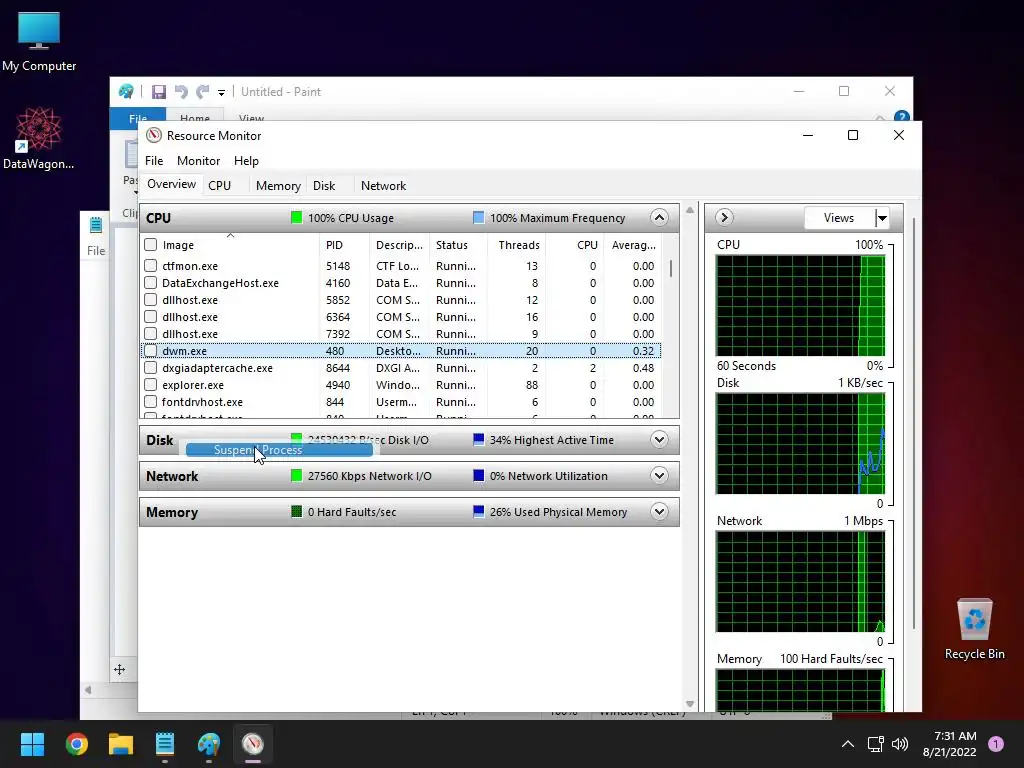
Task: Open the Monitor menu
Action: point(199,161)
